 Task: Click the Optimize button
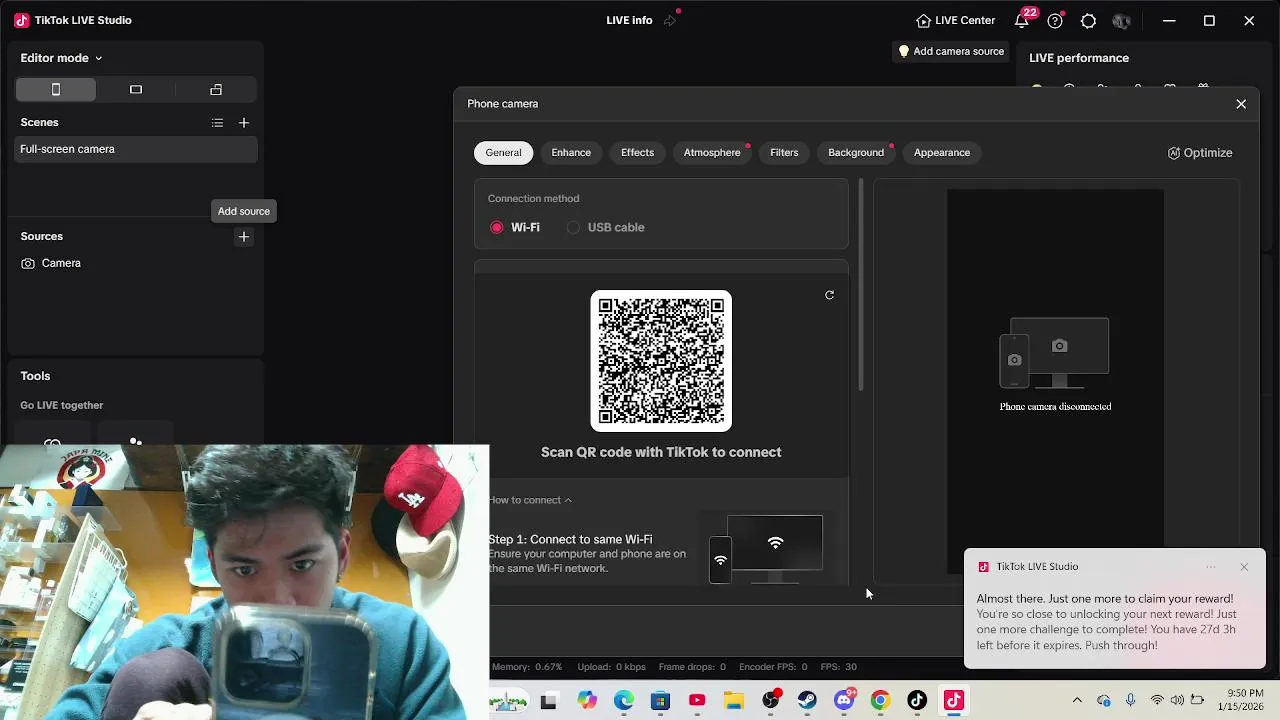pyautogui.click(x=1200, y=153)
